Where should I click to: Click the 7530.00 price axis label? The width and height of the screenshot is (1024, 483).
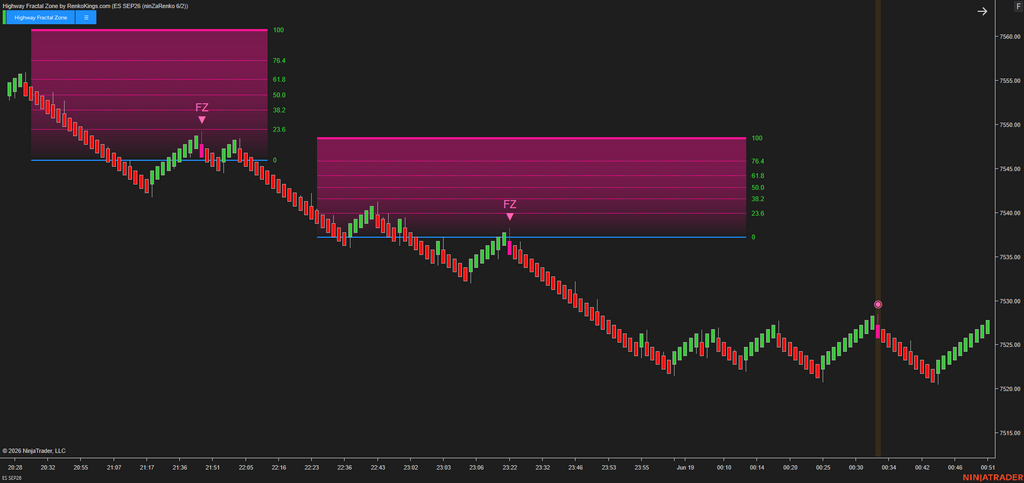tap(1010, 302)
